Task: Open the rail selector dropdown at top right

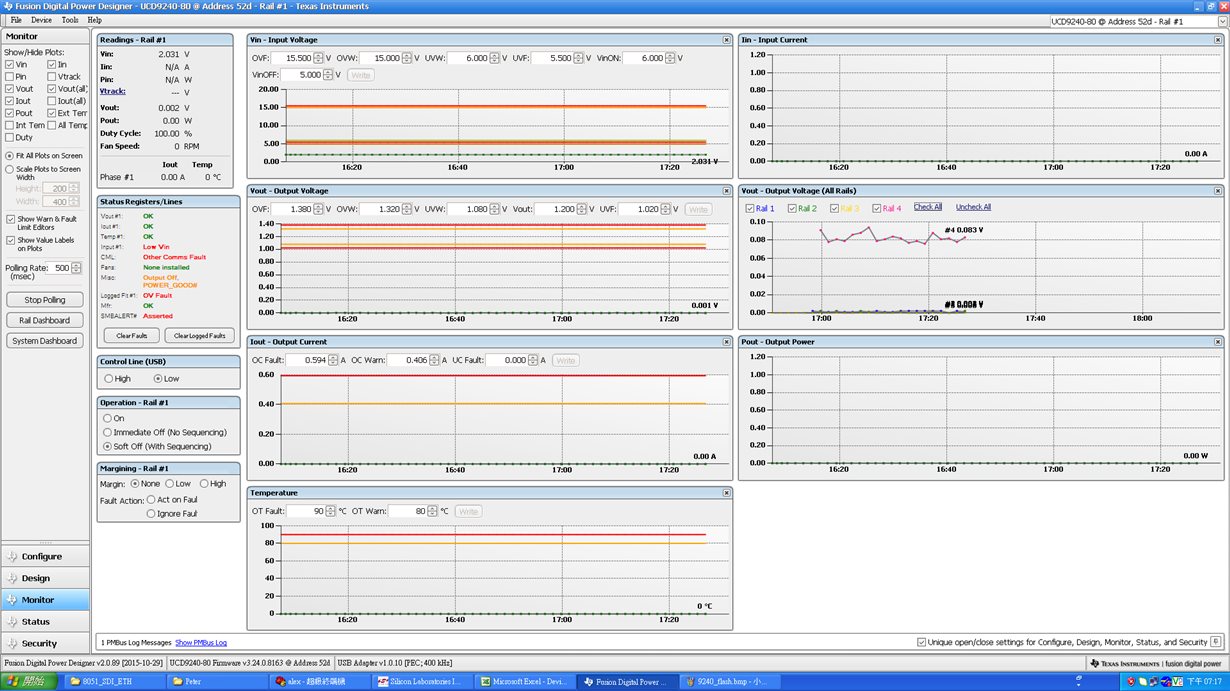Action: coord(1221,21)
